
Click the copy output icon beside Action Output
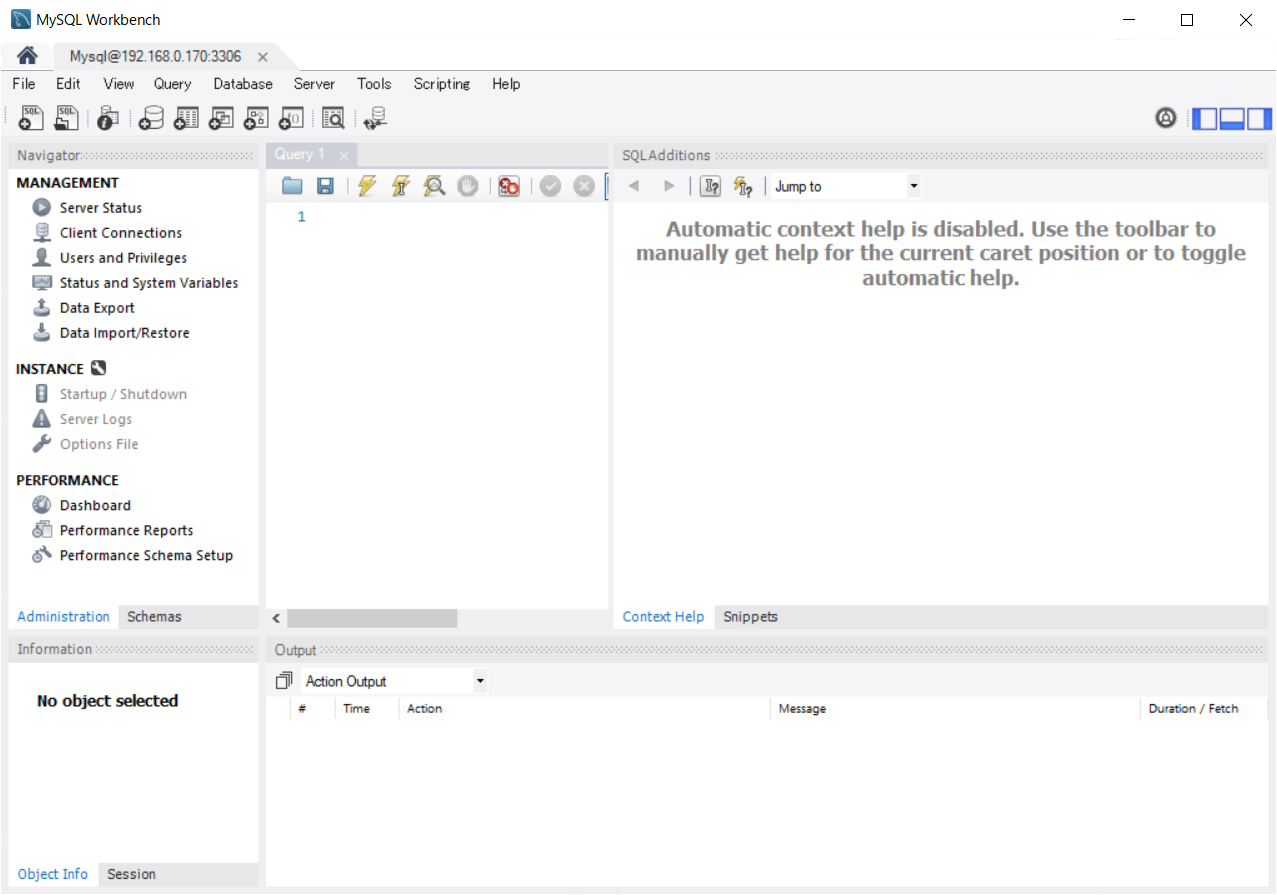284,681
